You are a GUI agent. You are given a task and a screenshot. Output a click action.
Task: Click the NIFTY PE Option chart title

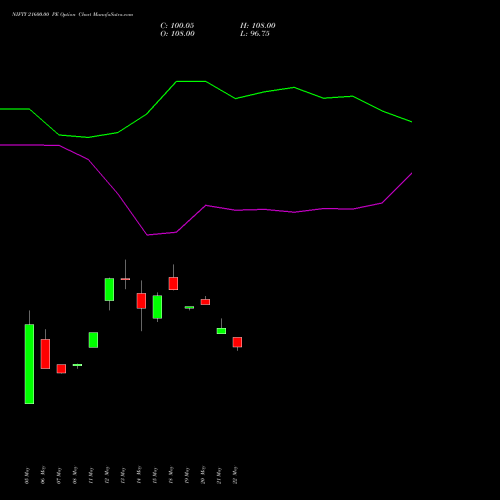pos(72,15)
